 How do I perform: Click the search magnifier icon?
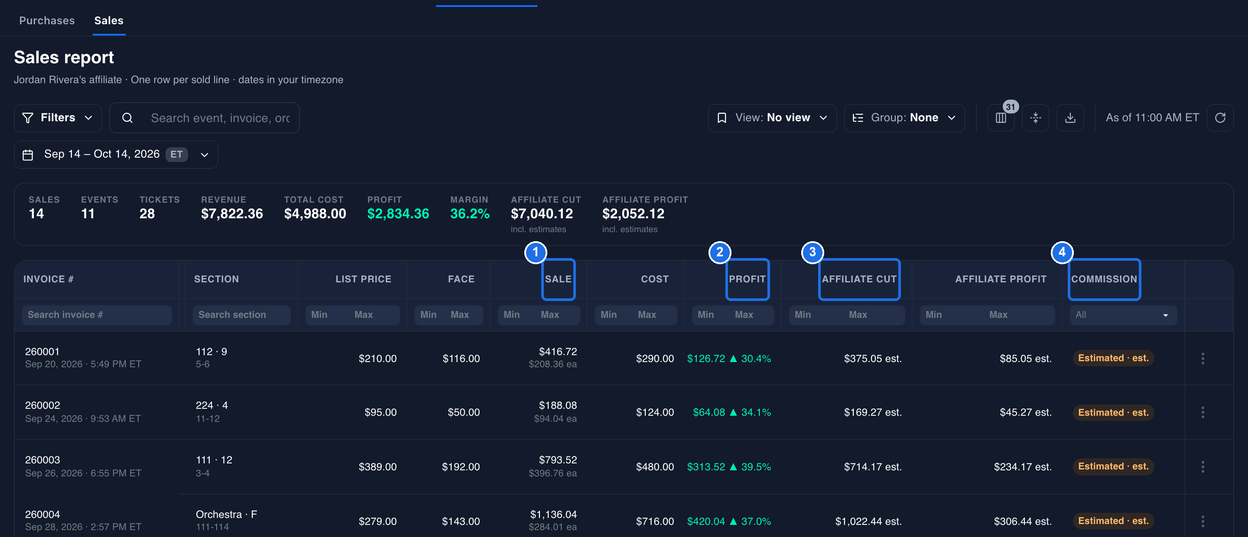tap(128, 118)
